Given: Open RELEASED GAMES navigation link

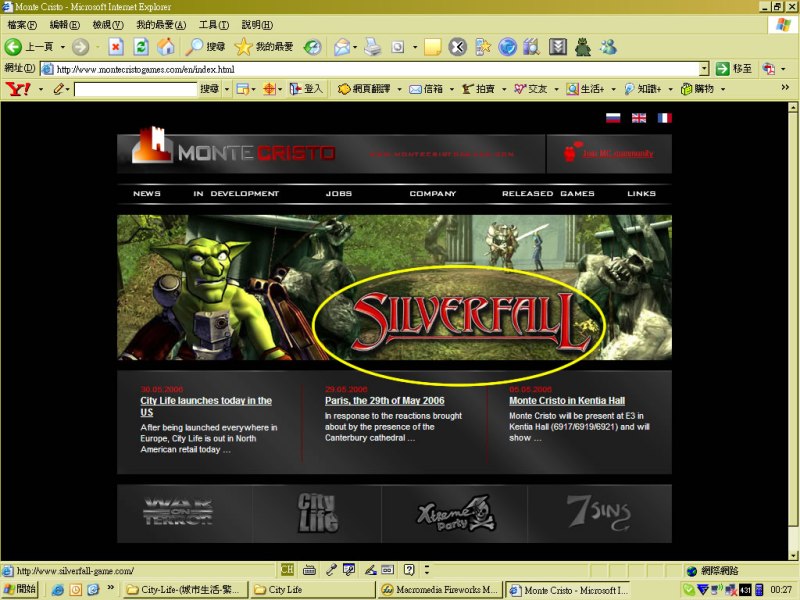Looking at the screenshot, I should (548, 194).
